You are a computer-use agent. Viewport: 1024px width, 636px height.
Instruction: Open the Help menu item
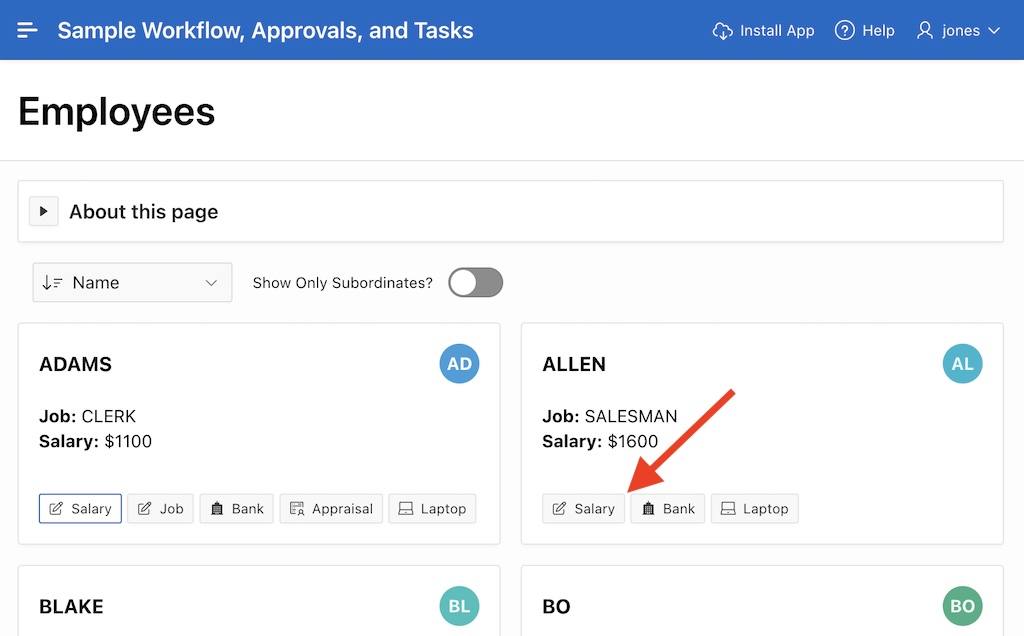pyautogui.click(x=877, y=31)
